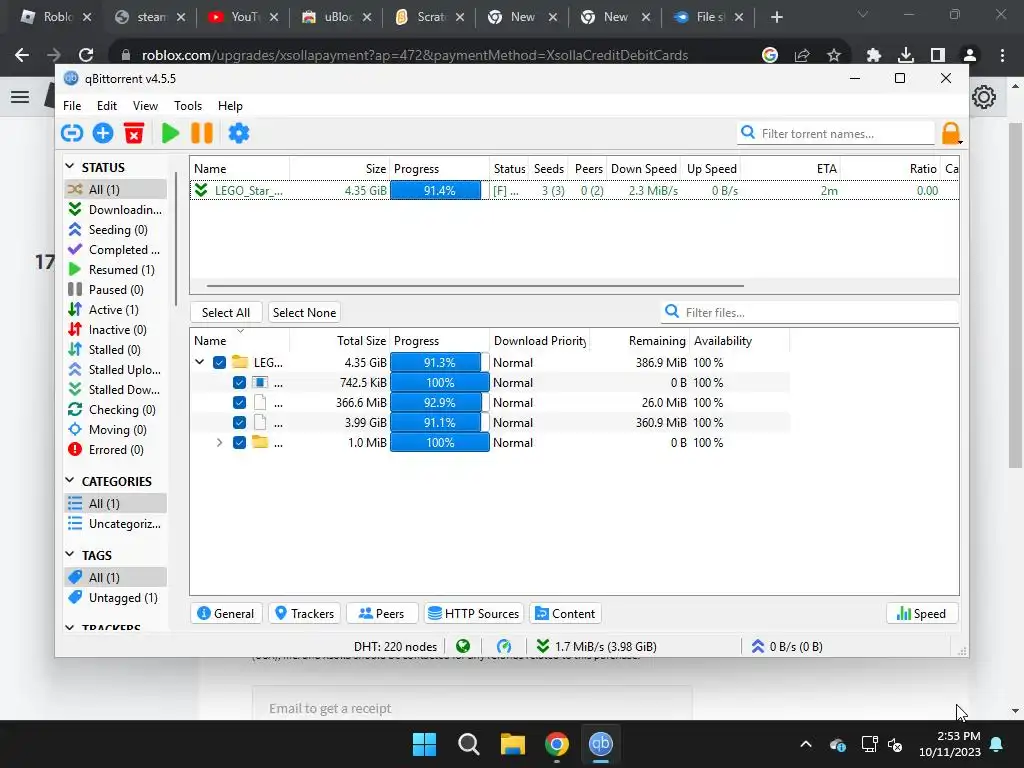This screenshot has width=1024, height=768.
Task: Uncheck the 366.6 MiB file checkbox
Action: tap(240, 403)
